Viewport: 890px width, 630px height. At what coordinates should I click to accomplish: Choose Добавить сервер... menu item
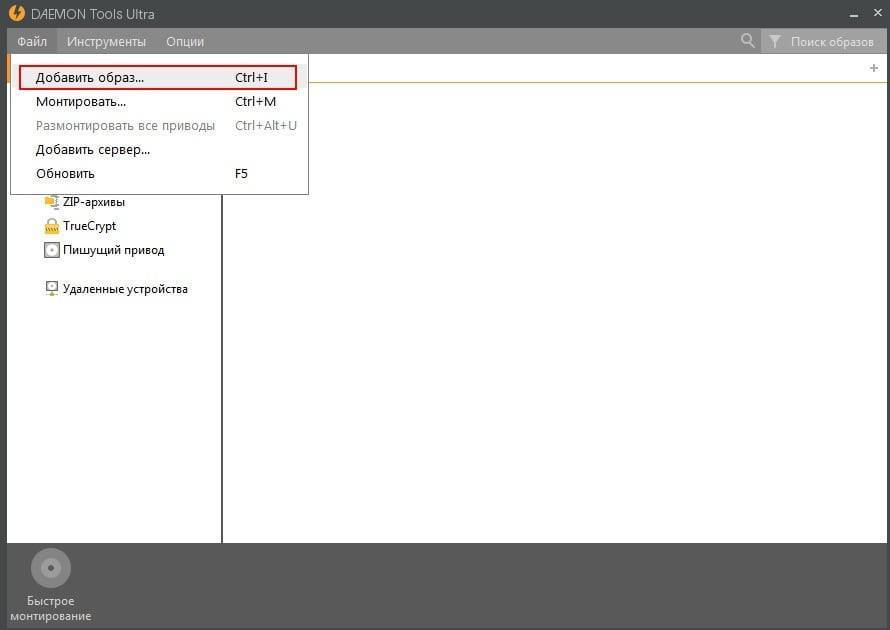pos(93,150)
